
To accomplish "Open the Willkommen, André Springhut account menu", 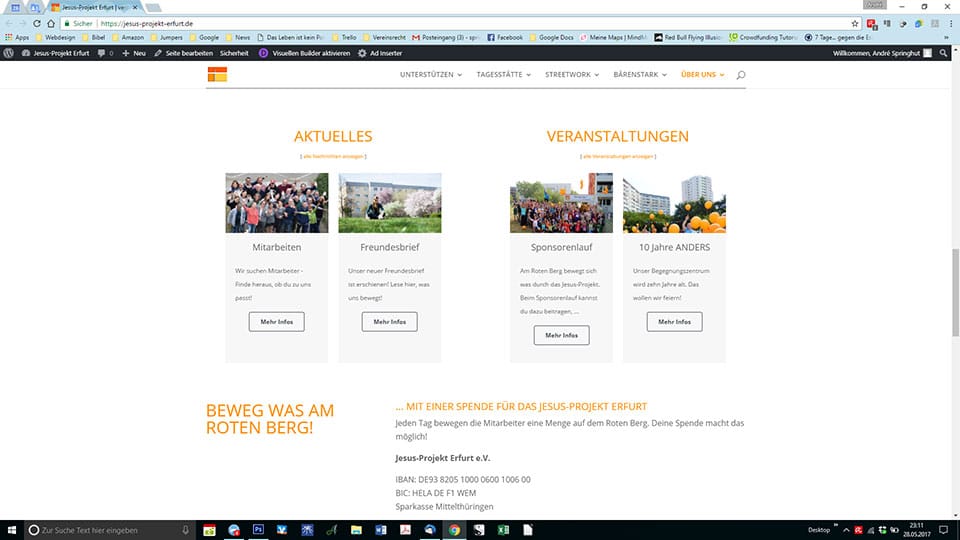I will 882,53.
